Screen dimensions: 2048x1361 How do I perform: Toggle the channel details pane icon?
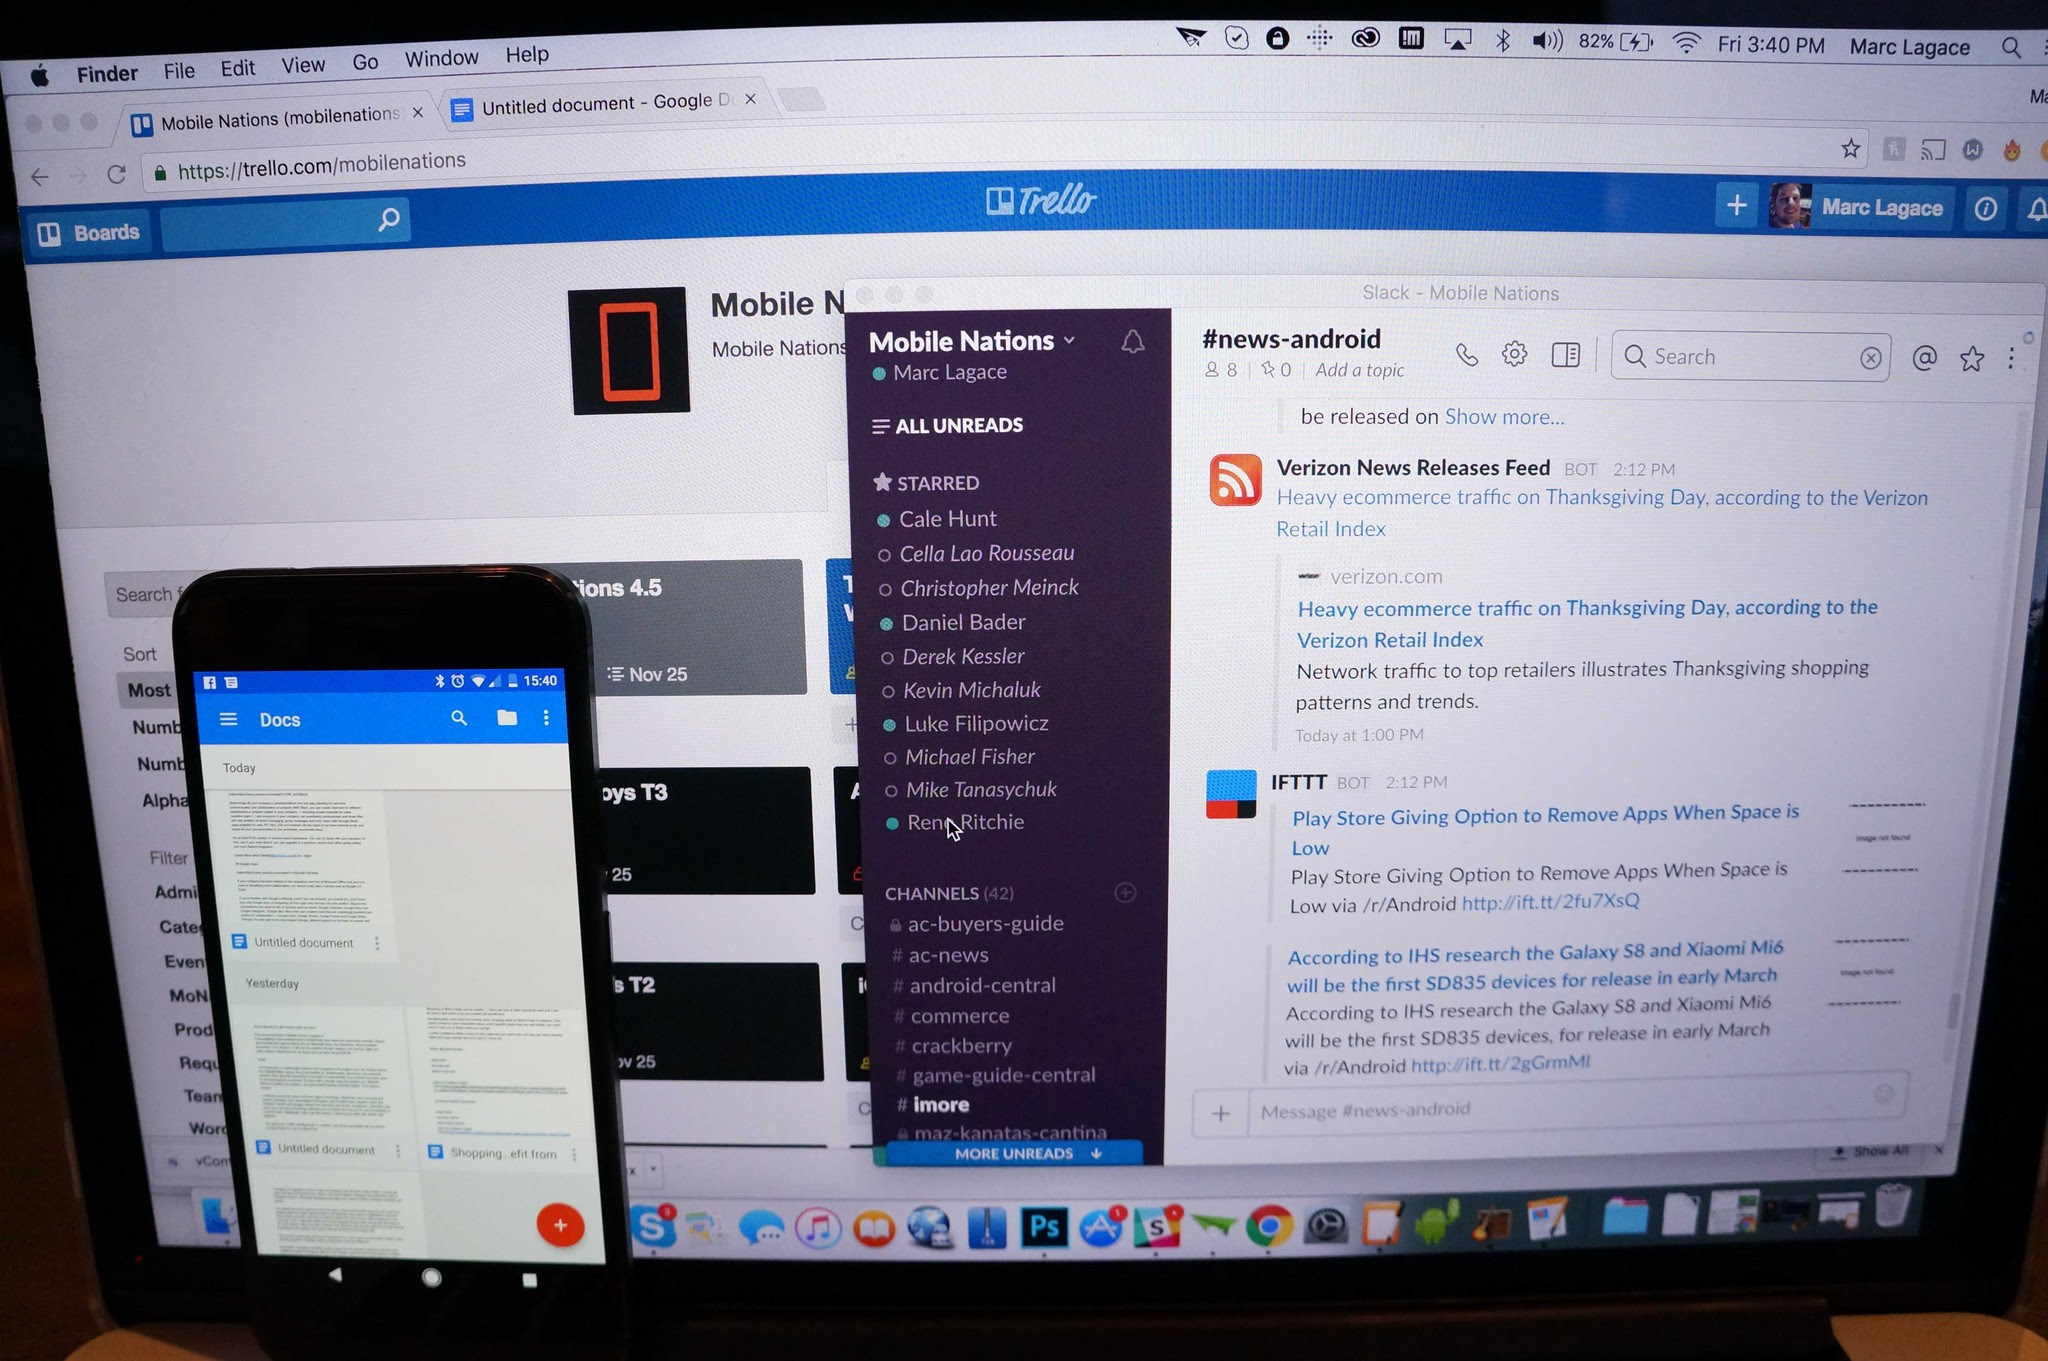click(x=1565, y=355)
